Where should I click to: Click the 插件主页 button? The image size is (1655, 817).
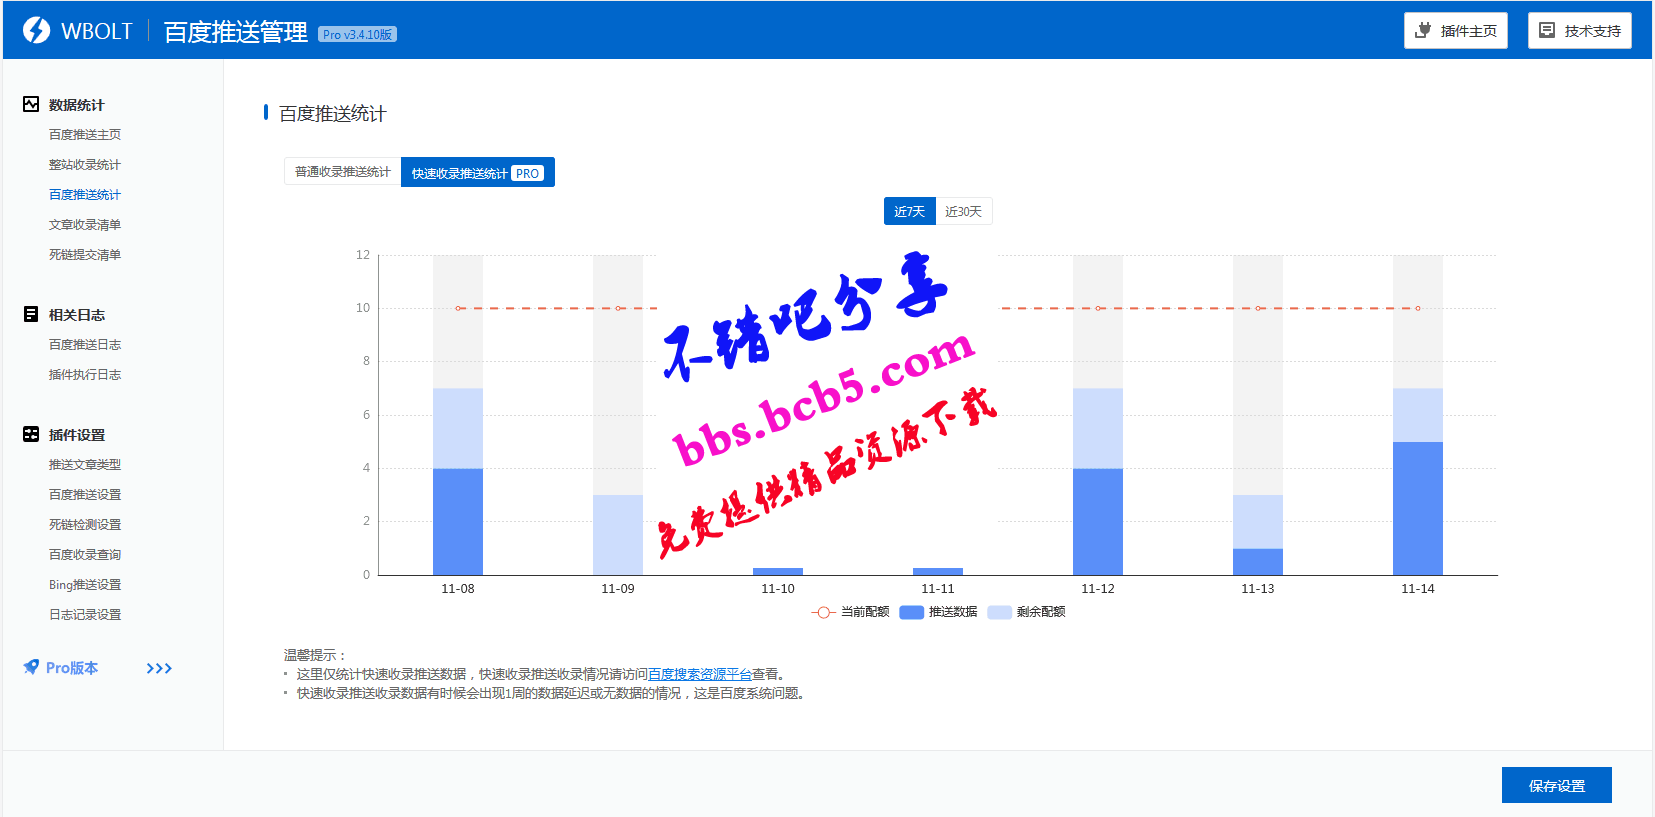(1455, 30)
